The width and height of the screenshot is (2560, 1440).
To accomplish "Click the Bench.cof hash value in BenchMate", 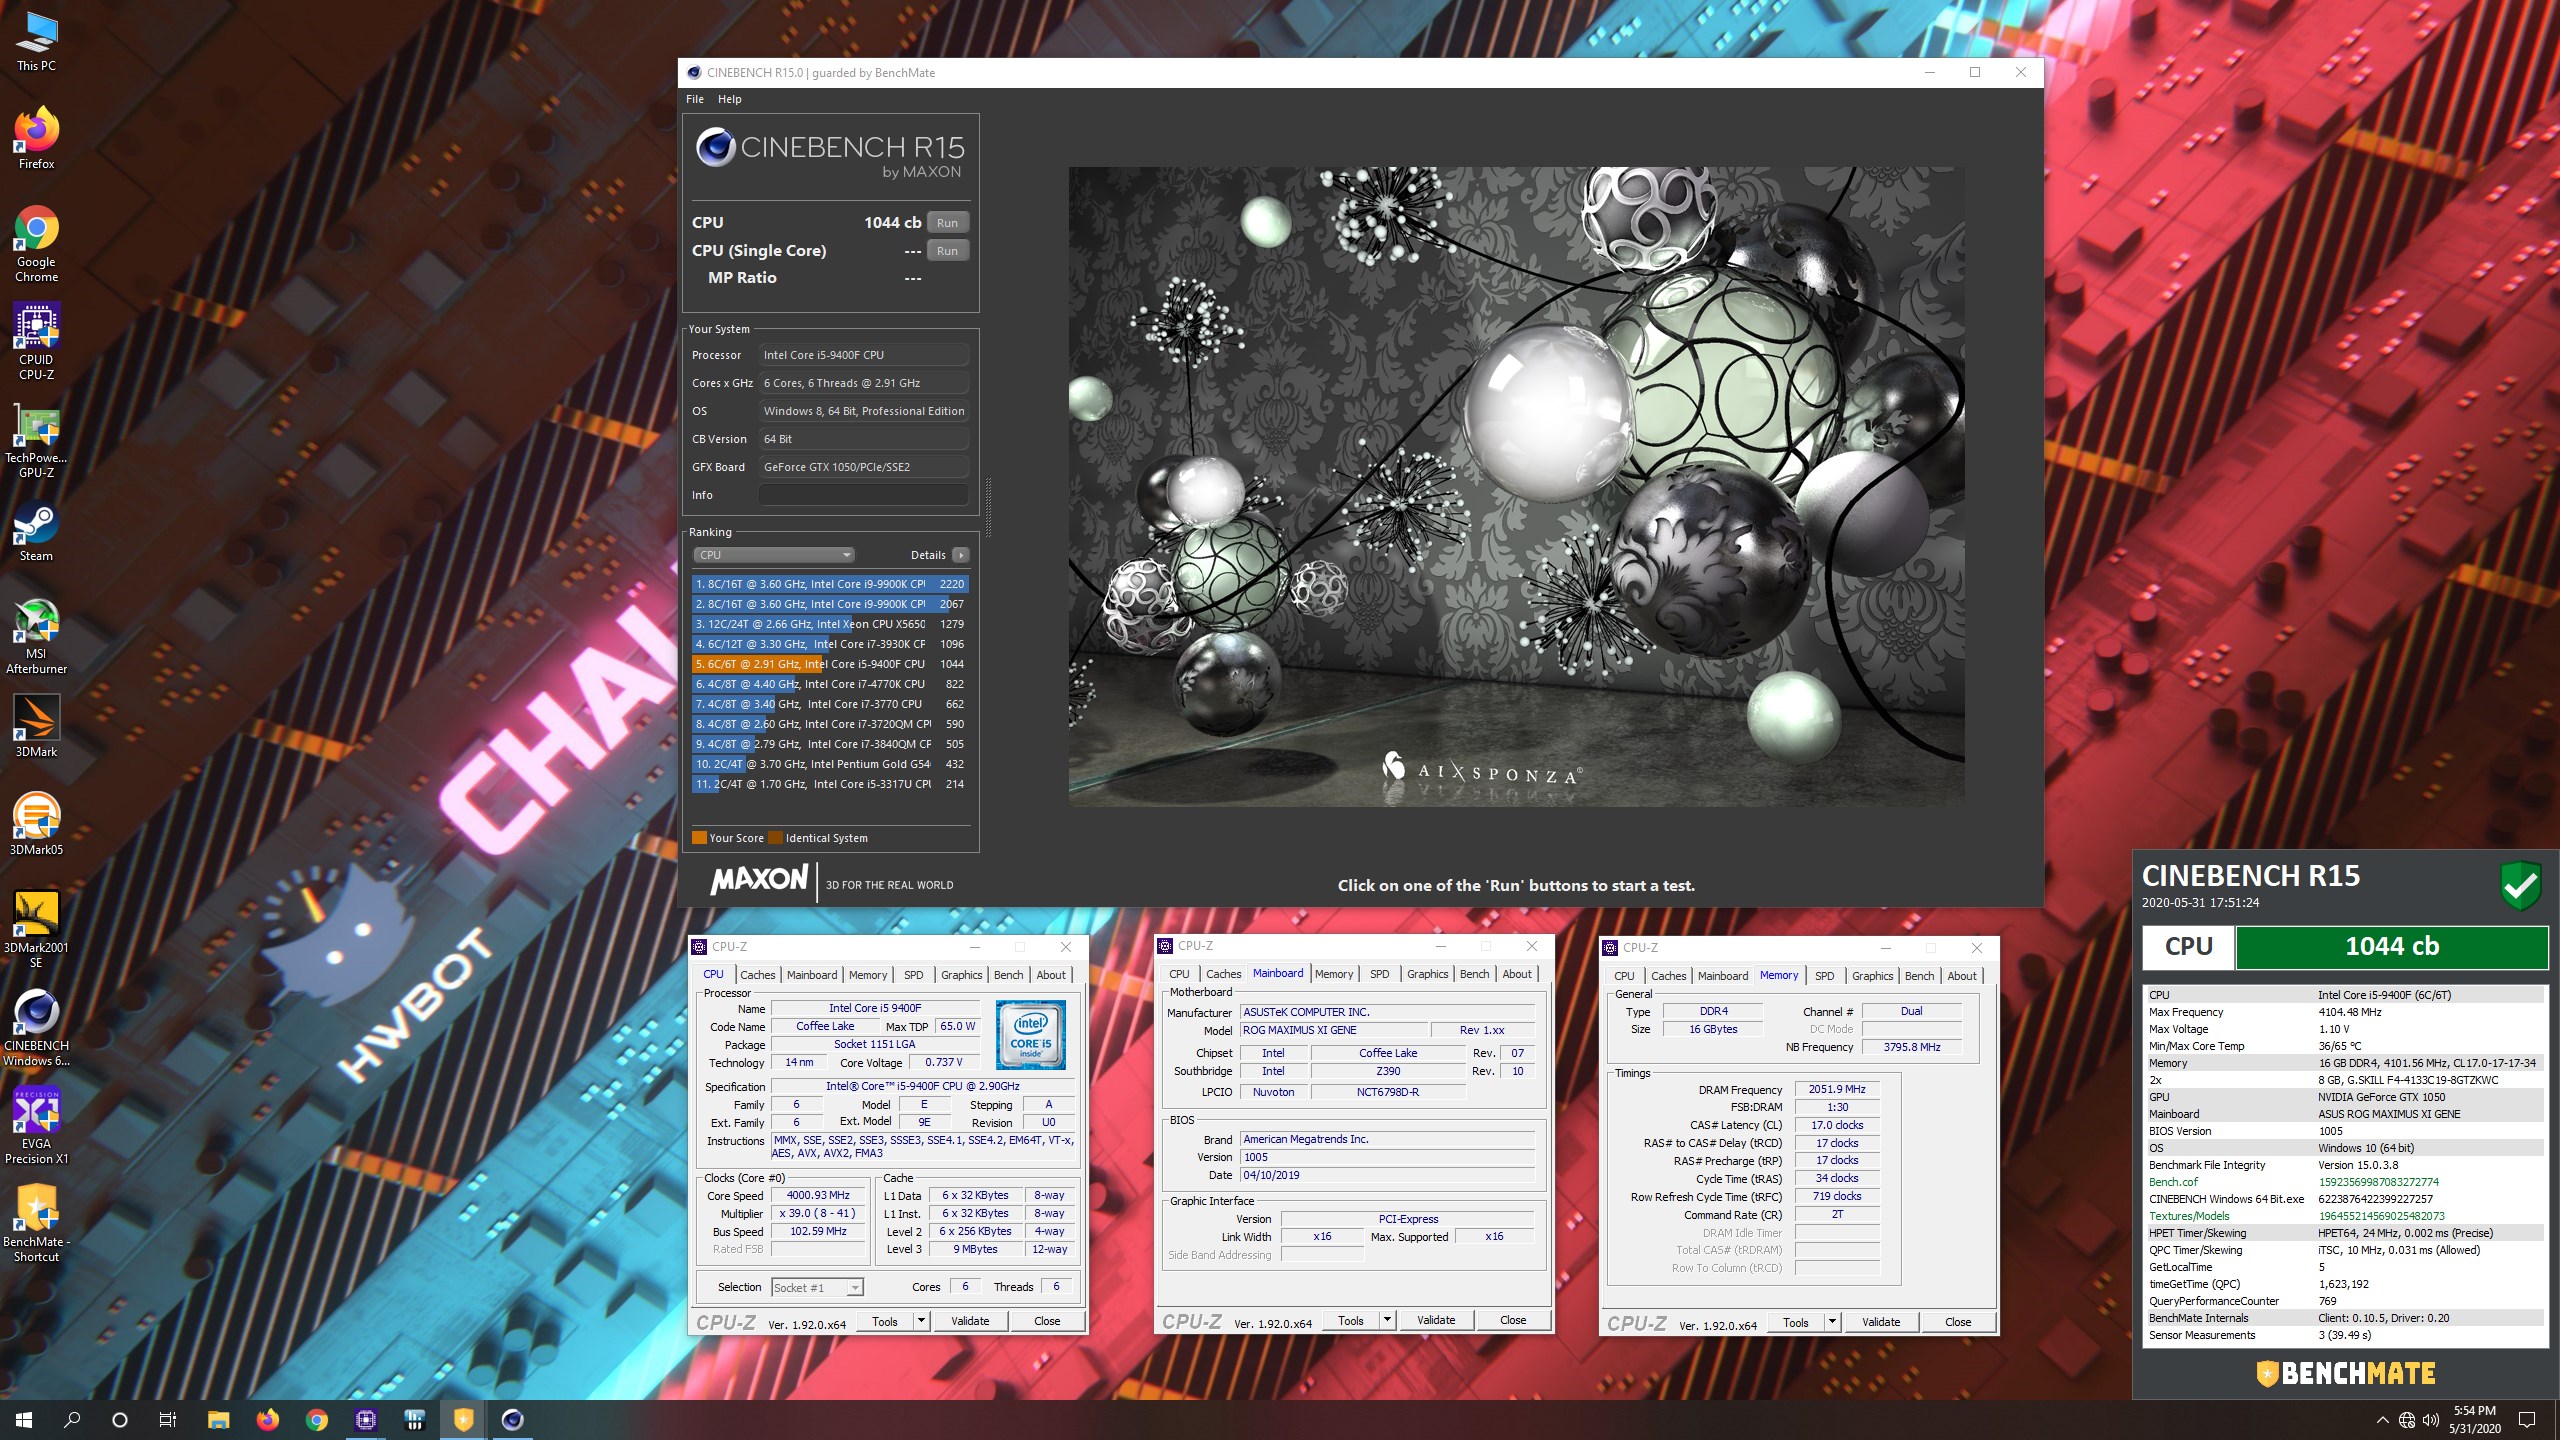I will 2378,1182.
